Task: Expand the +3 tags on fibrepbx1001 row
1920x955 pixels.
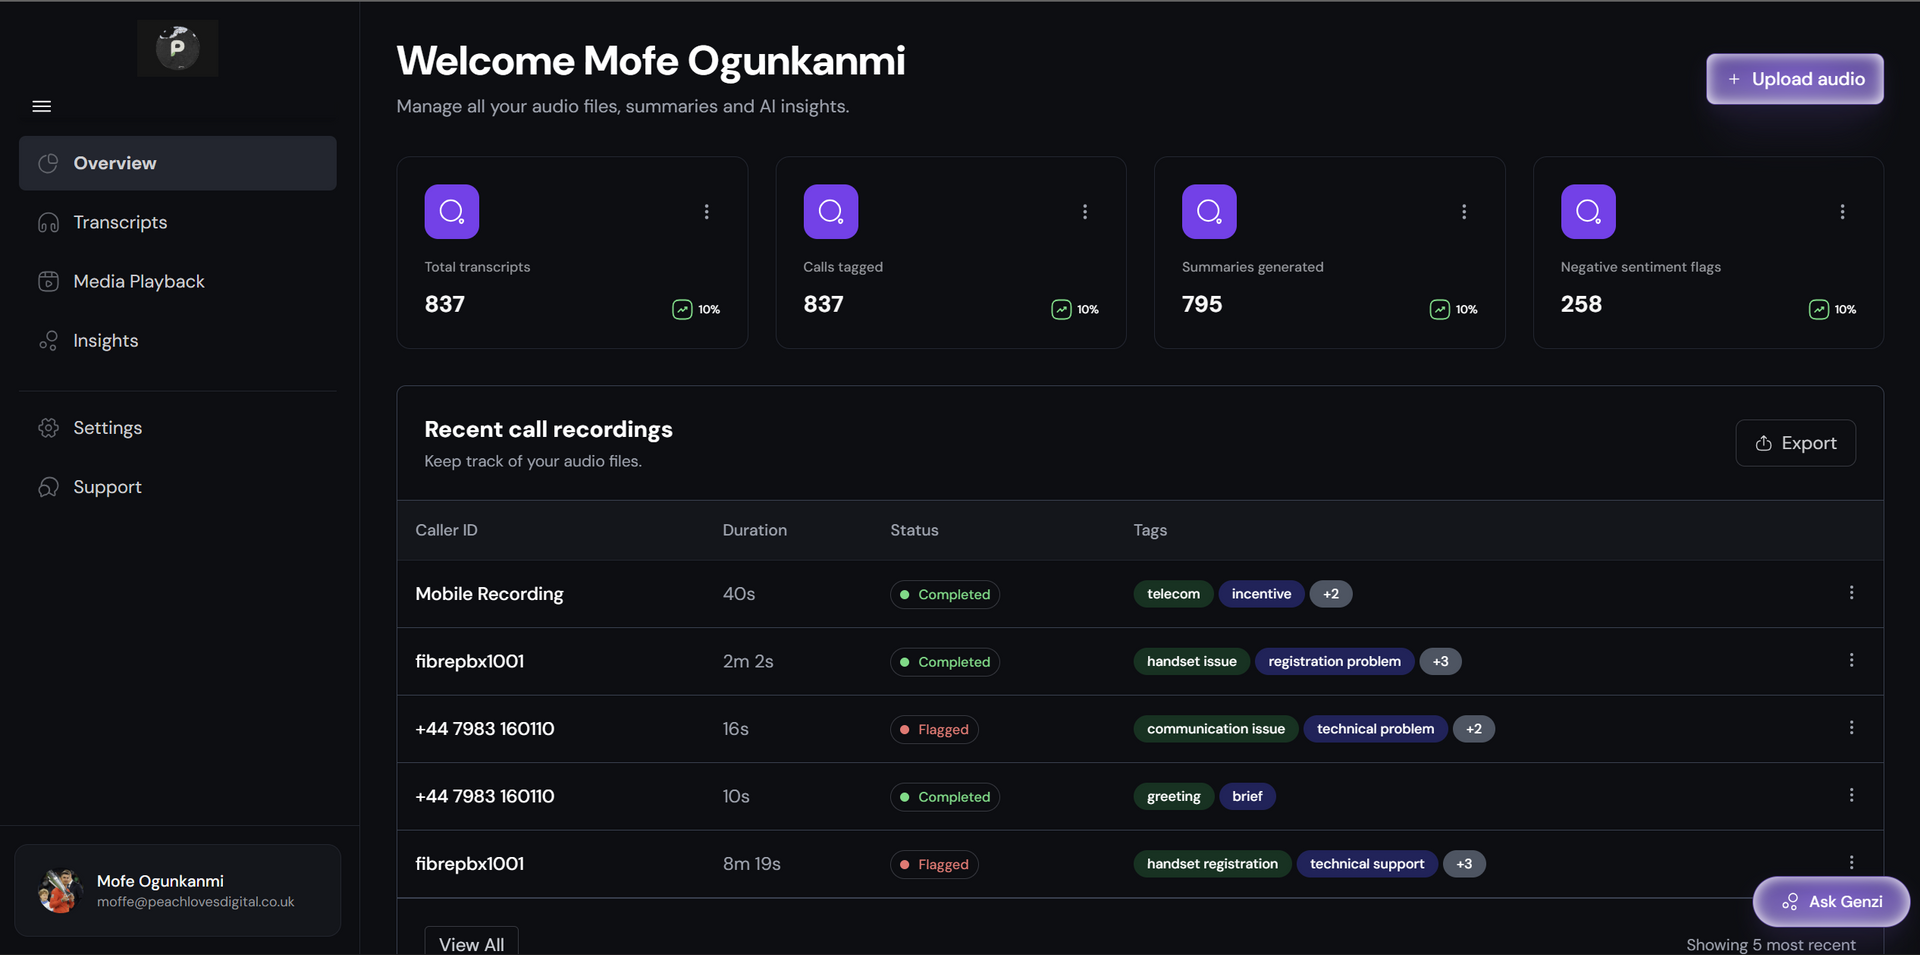Action: [1440, 661]
